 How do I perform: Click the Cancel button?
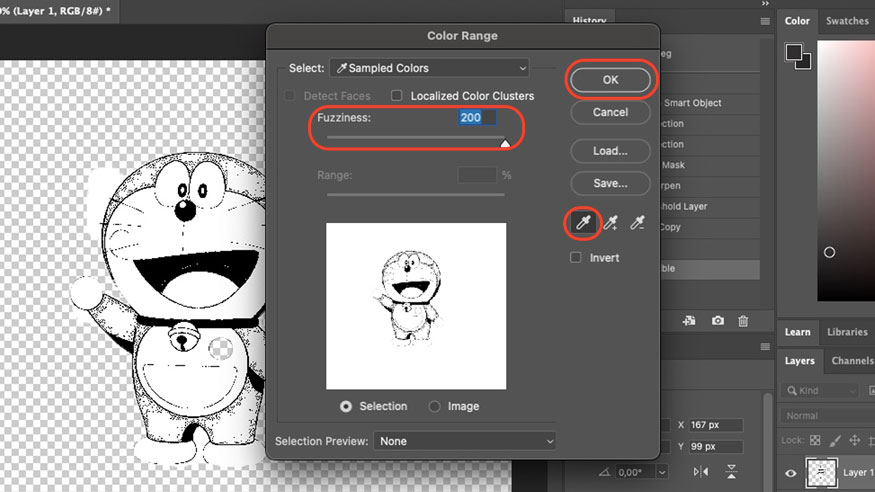point(610,112)
